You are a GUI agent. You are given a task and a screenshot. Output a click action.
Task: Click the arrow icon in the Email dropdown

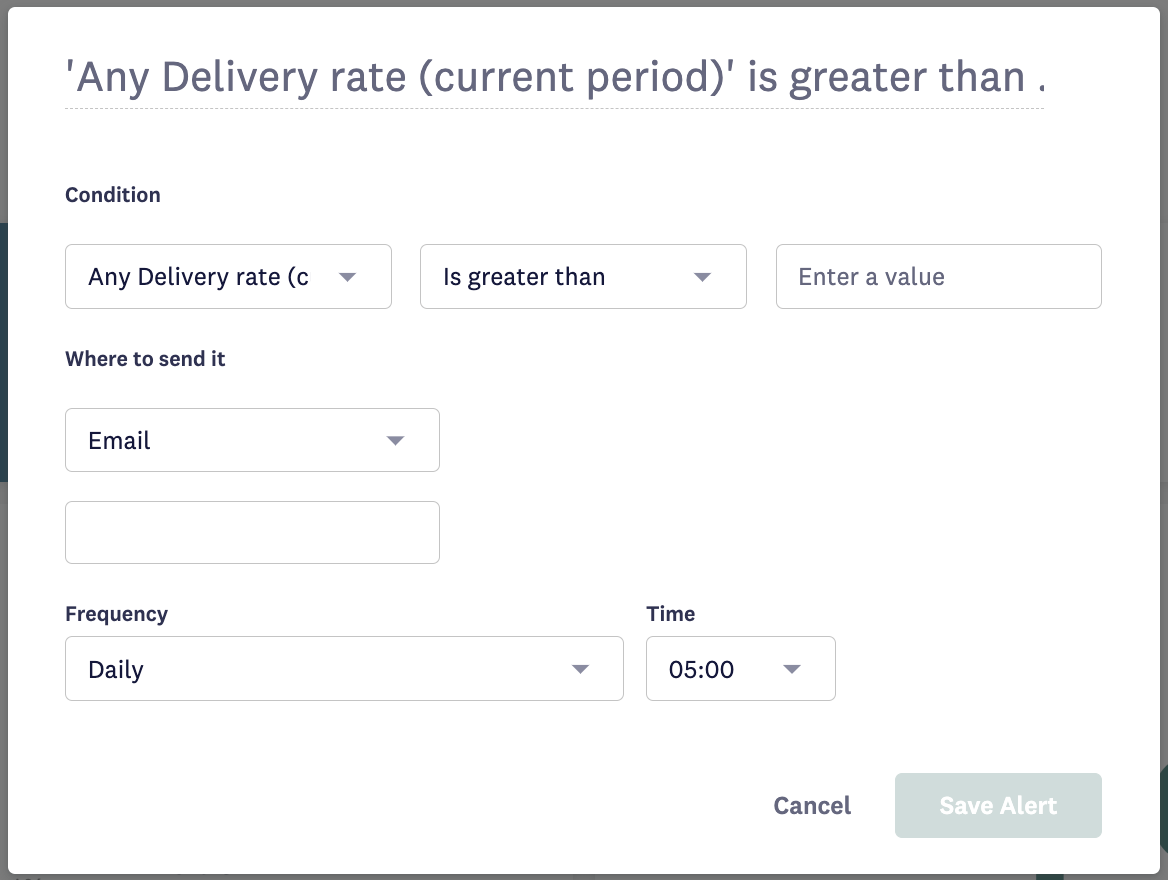[395, 440]
